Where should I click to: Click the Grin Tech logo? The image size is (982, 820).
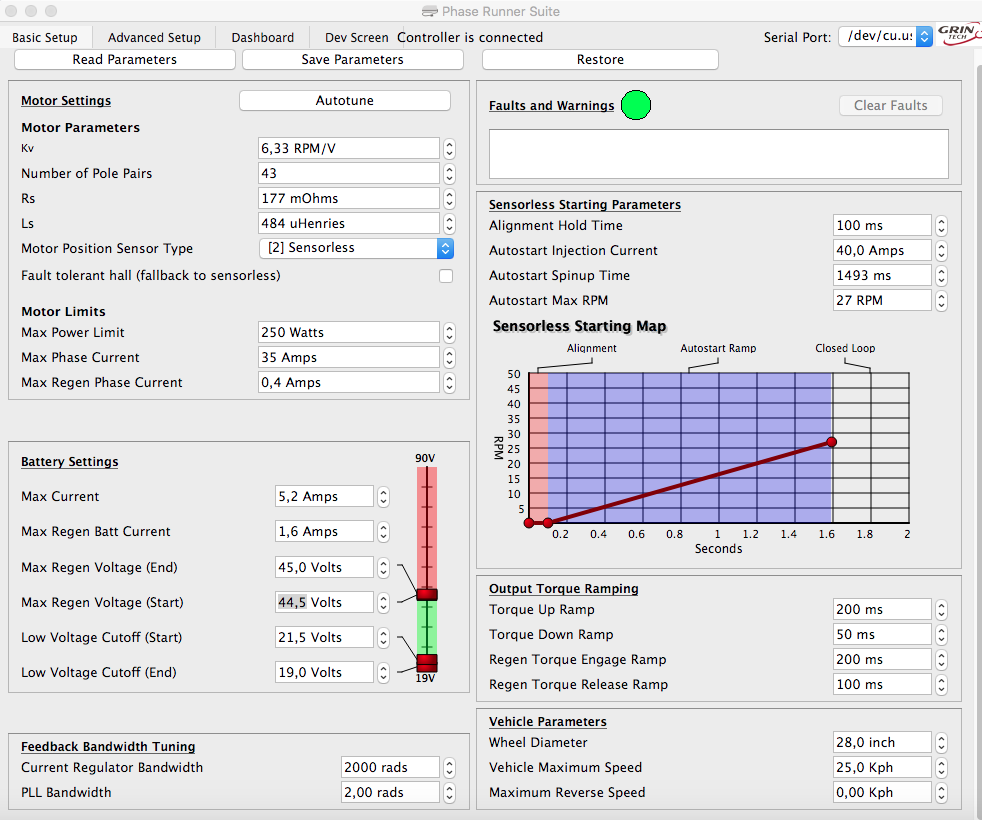(959, 36)
